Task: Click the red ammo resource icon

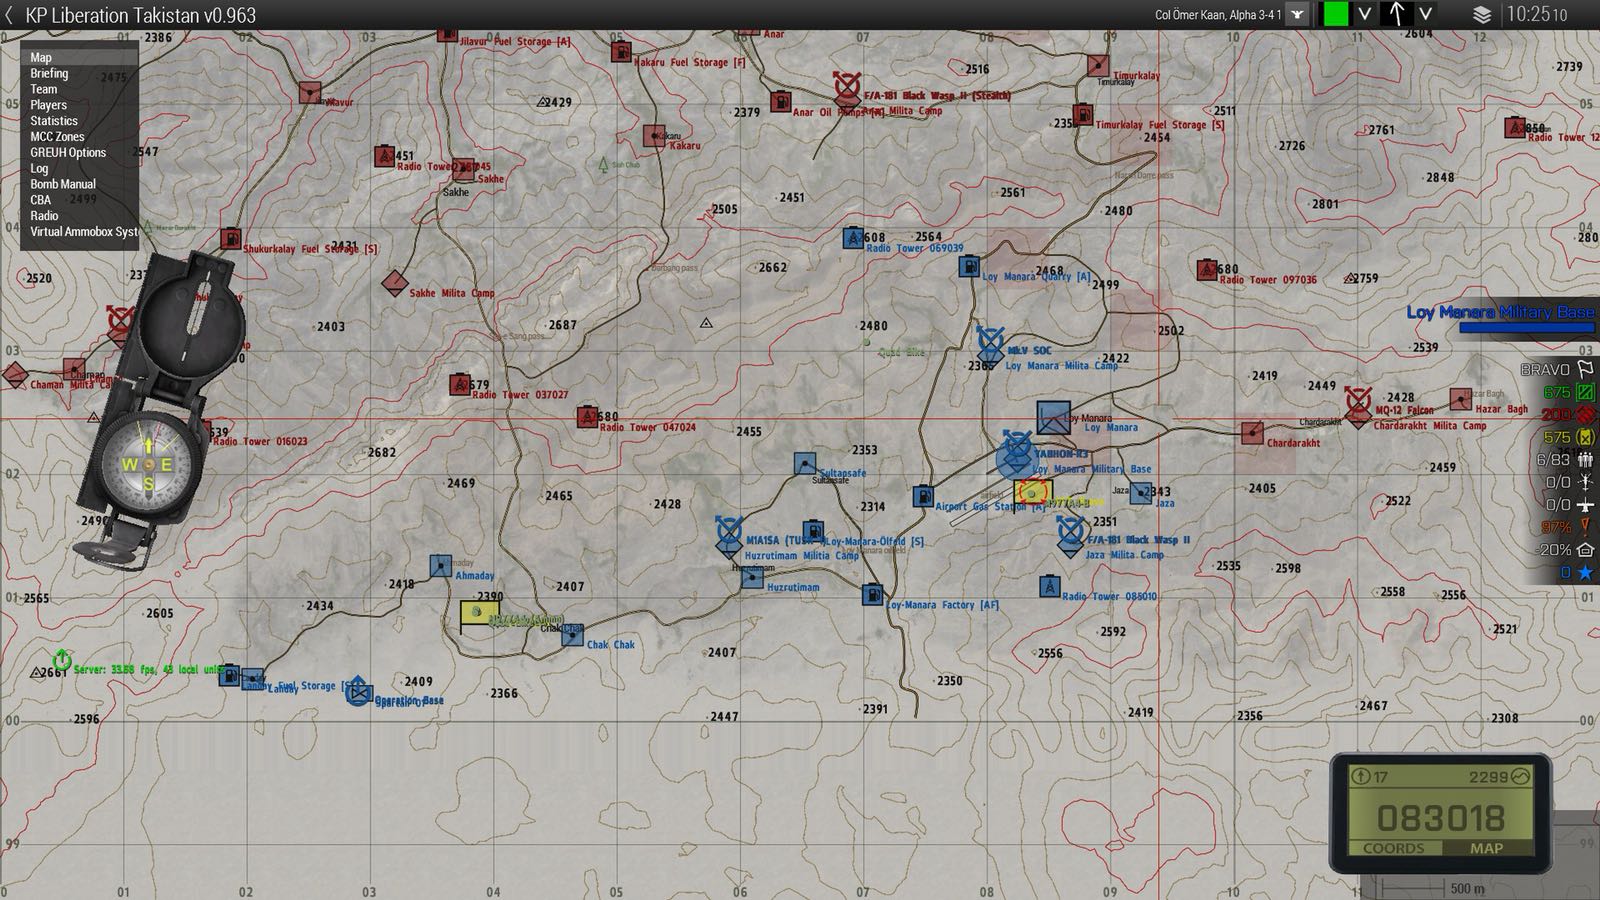Action: tap(1585, 414)
